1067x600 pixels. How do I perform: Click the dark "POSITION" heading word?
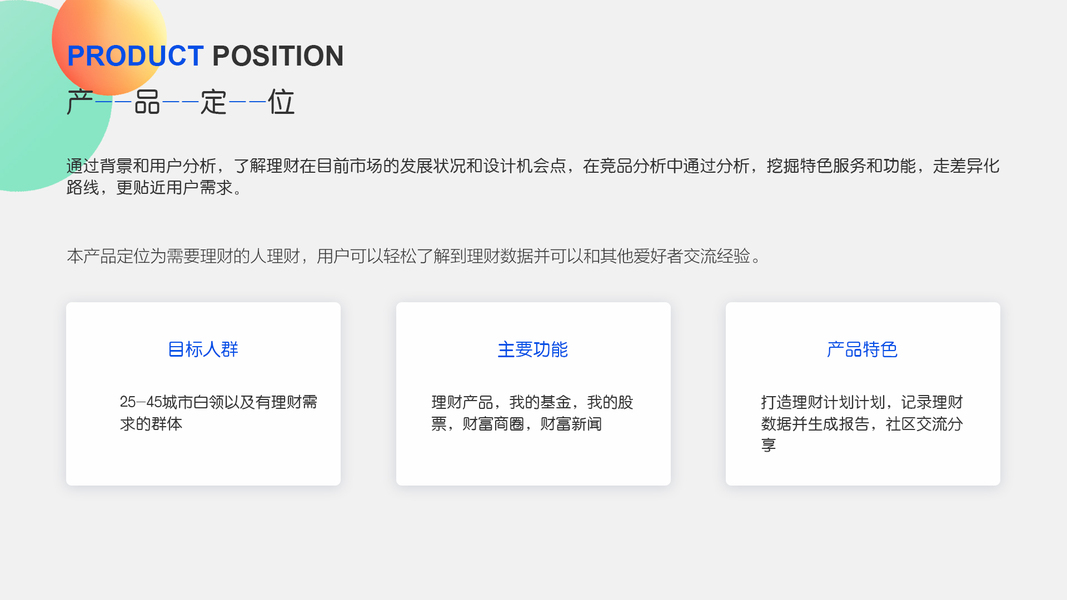278,56
